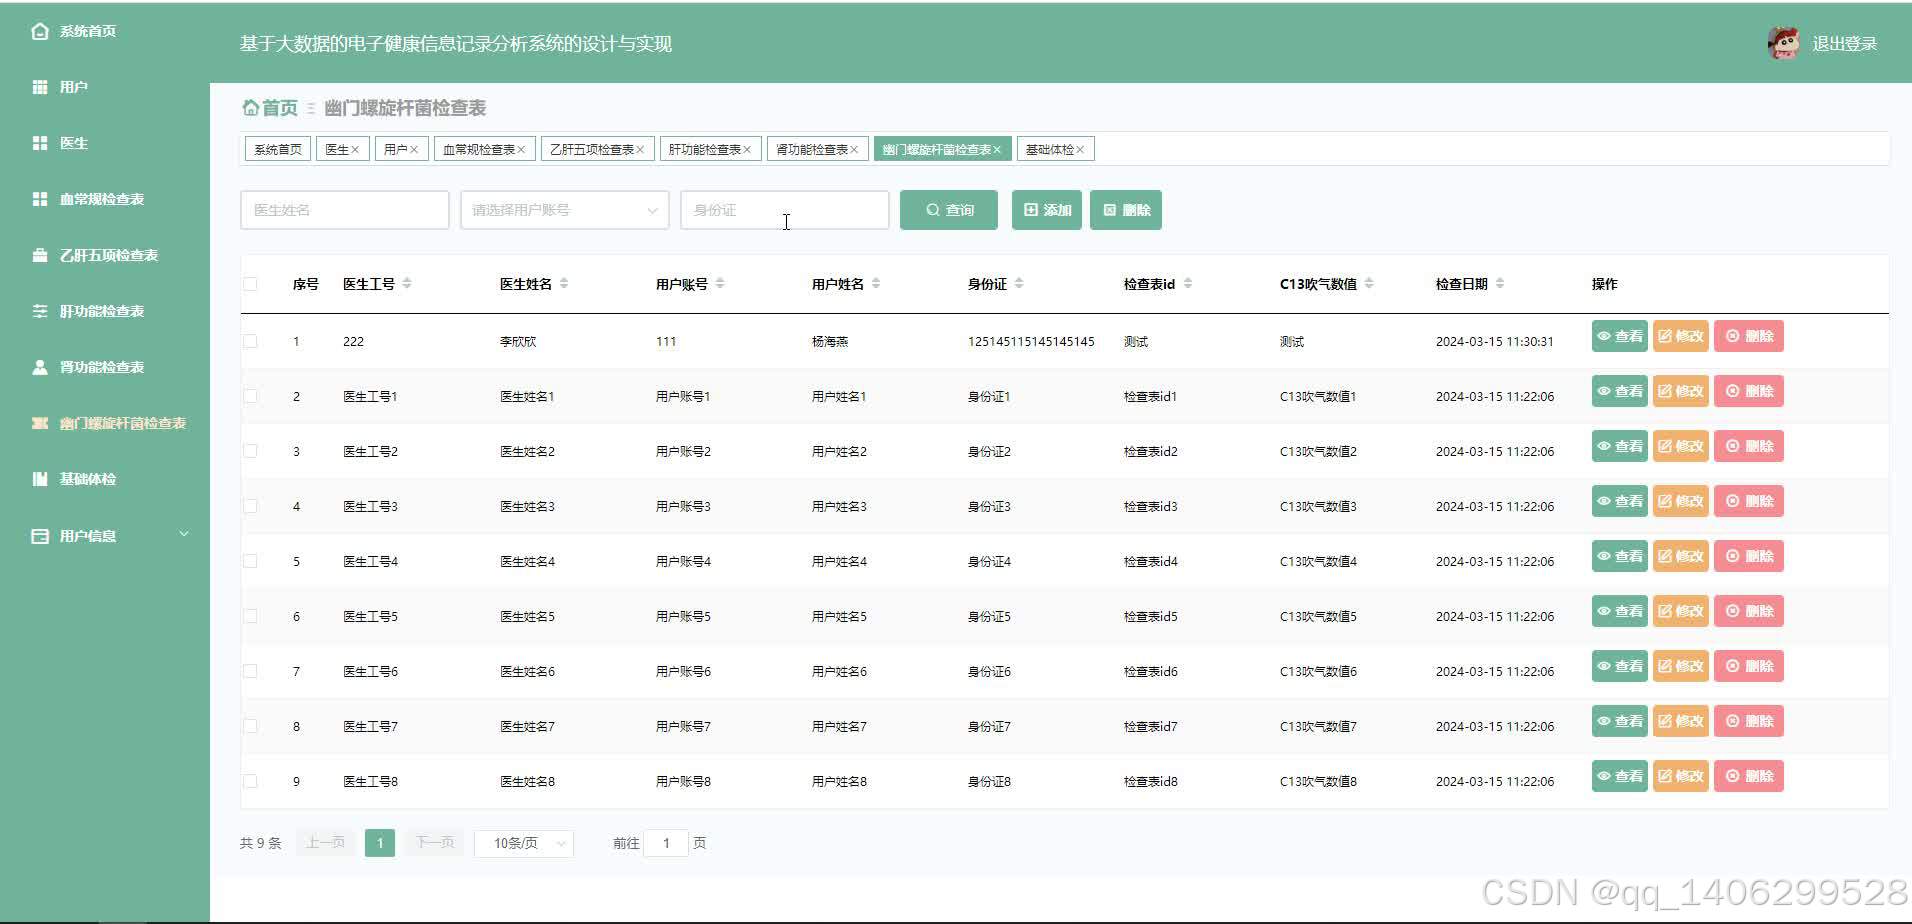
Task: Click the avatar next to 退出登录
Action: coord(1786,43)
